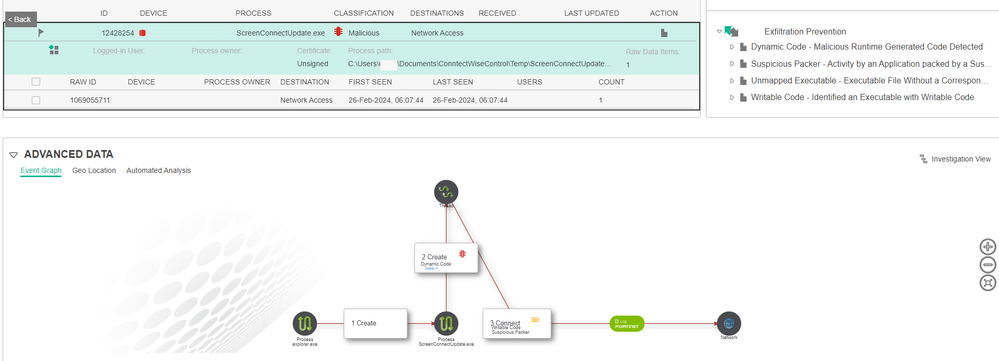The height and width of the screenshot is (361, 999).
Task: Click the flag icon on event 12428254
Action: 41,32
